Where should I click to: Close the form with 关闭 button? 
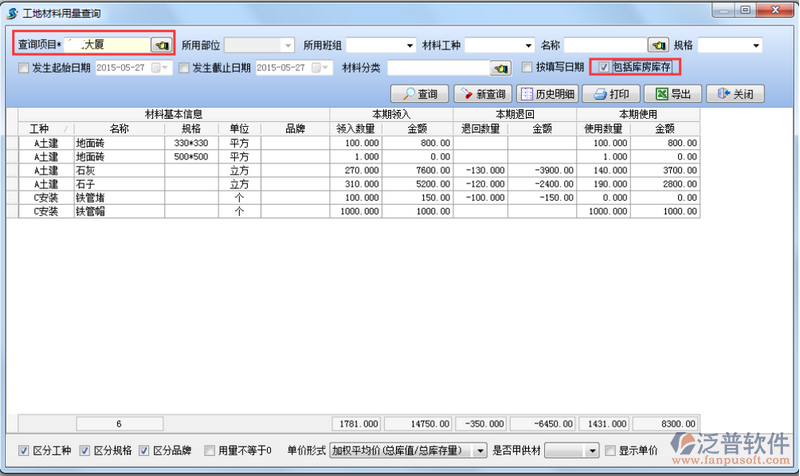736,94
